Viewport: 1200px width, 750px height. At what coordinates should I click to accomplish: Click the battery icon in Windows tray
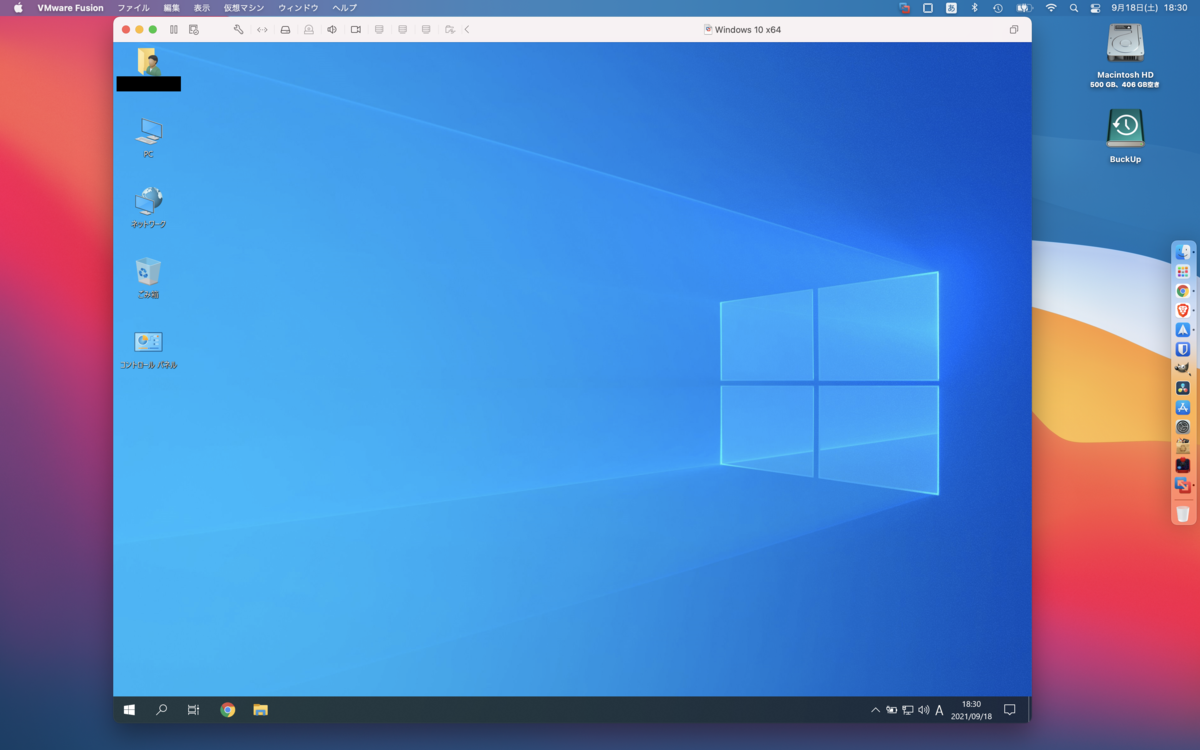[891, 710]
